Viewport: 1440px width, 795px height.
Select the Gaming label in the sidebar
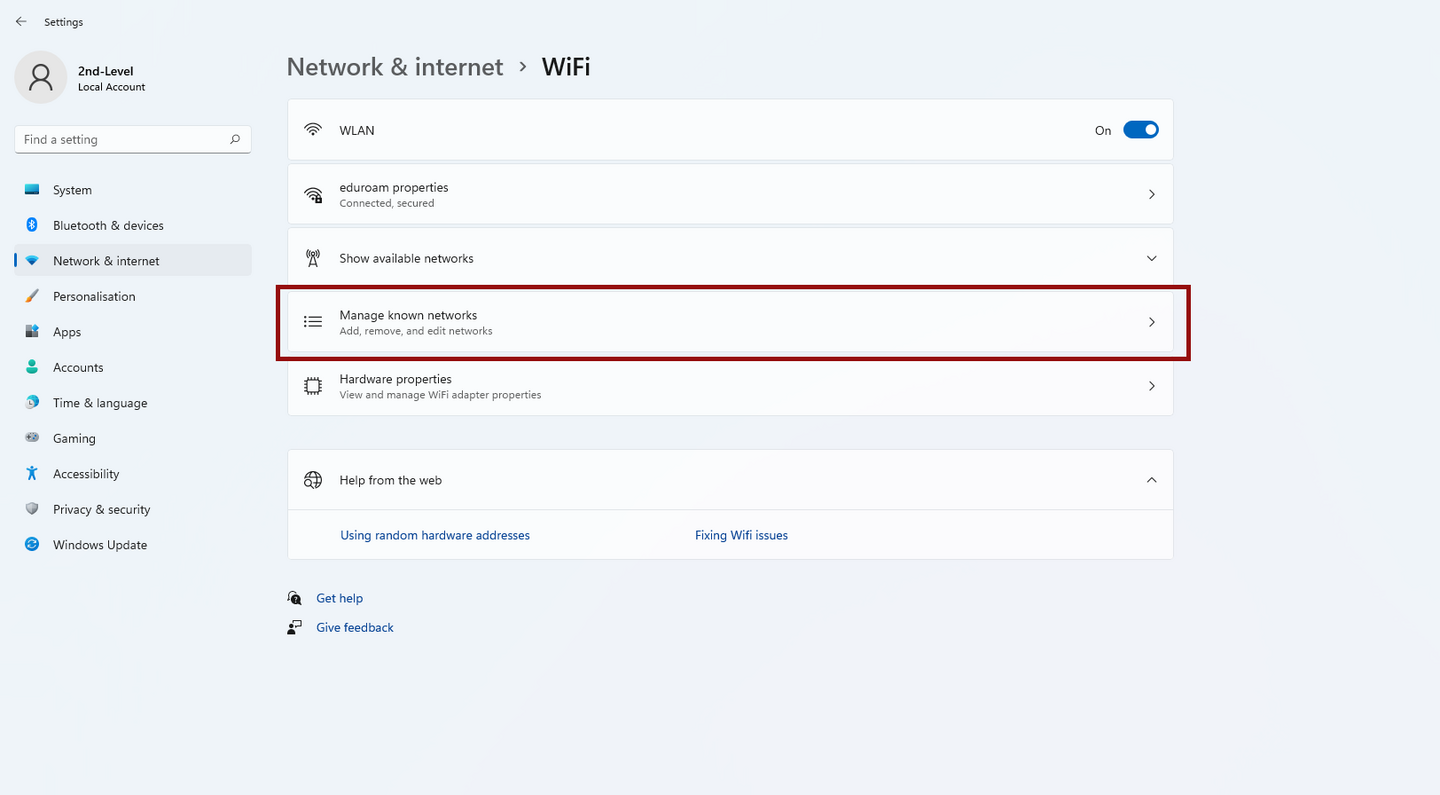[74, 438]
